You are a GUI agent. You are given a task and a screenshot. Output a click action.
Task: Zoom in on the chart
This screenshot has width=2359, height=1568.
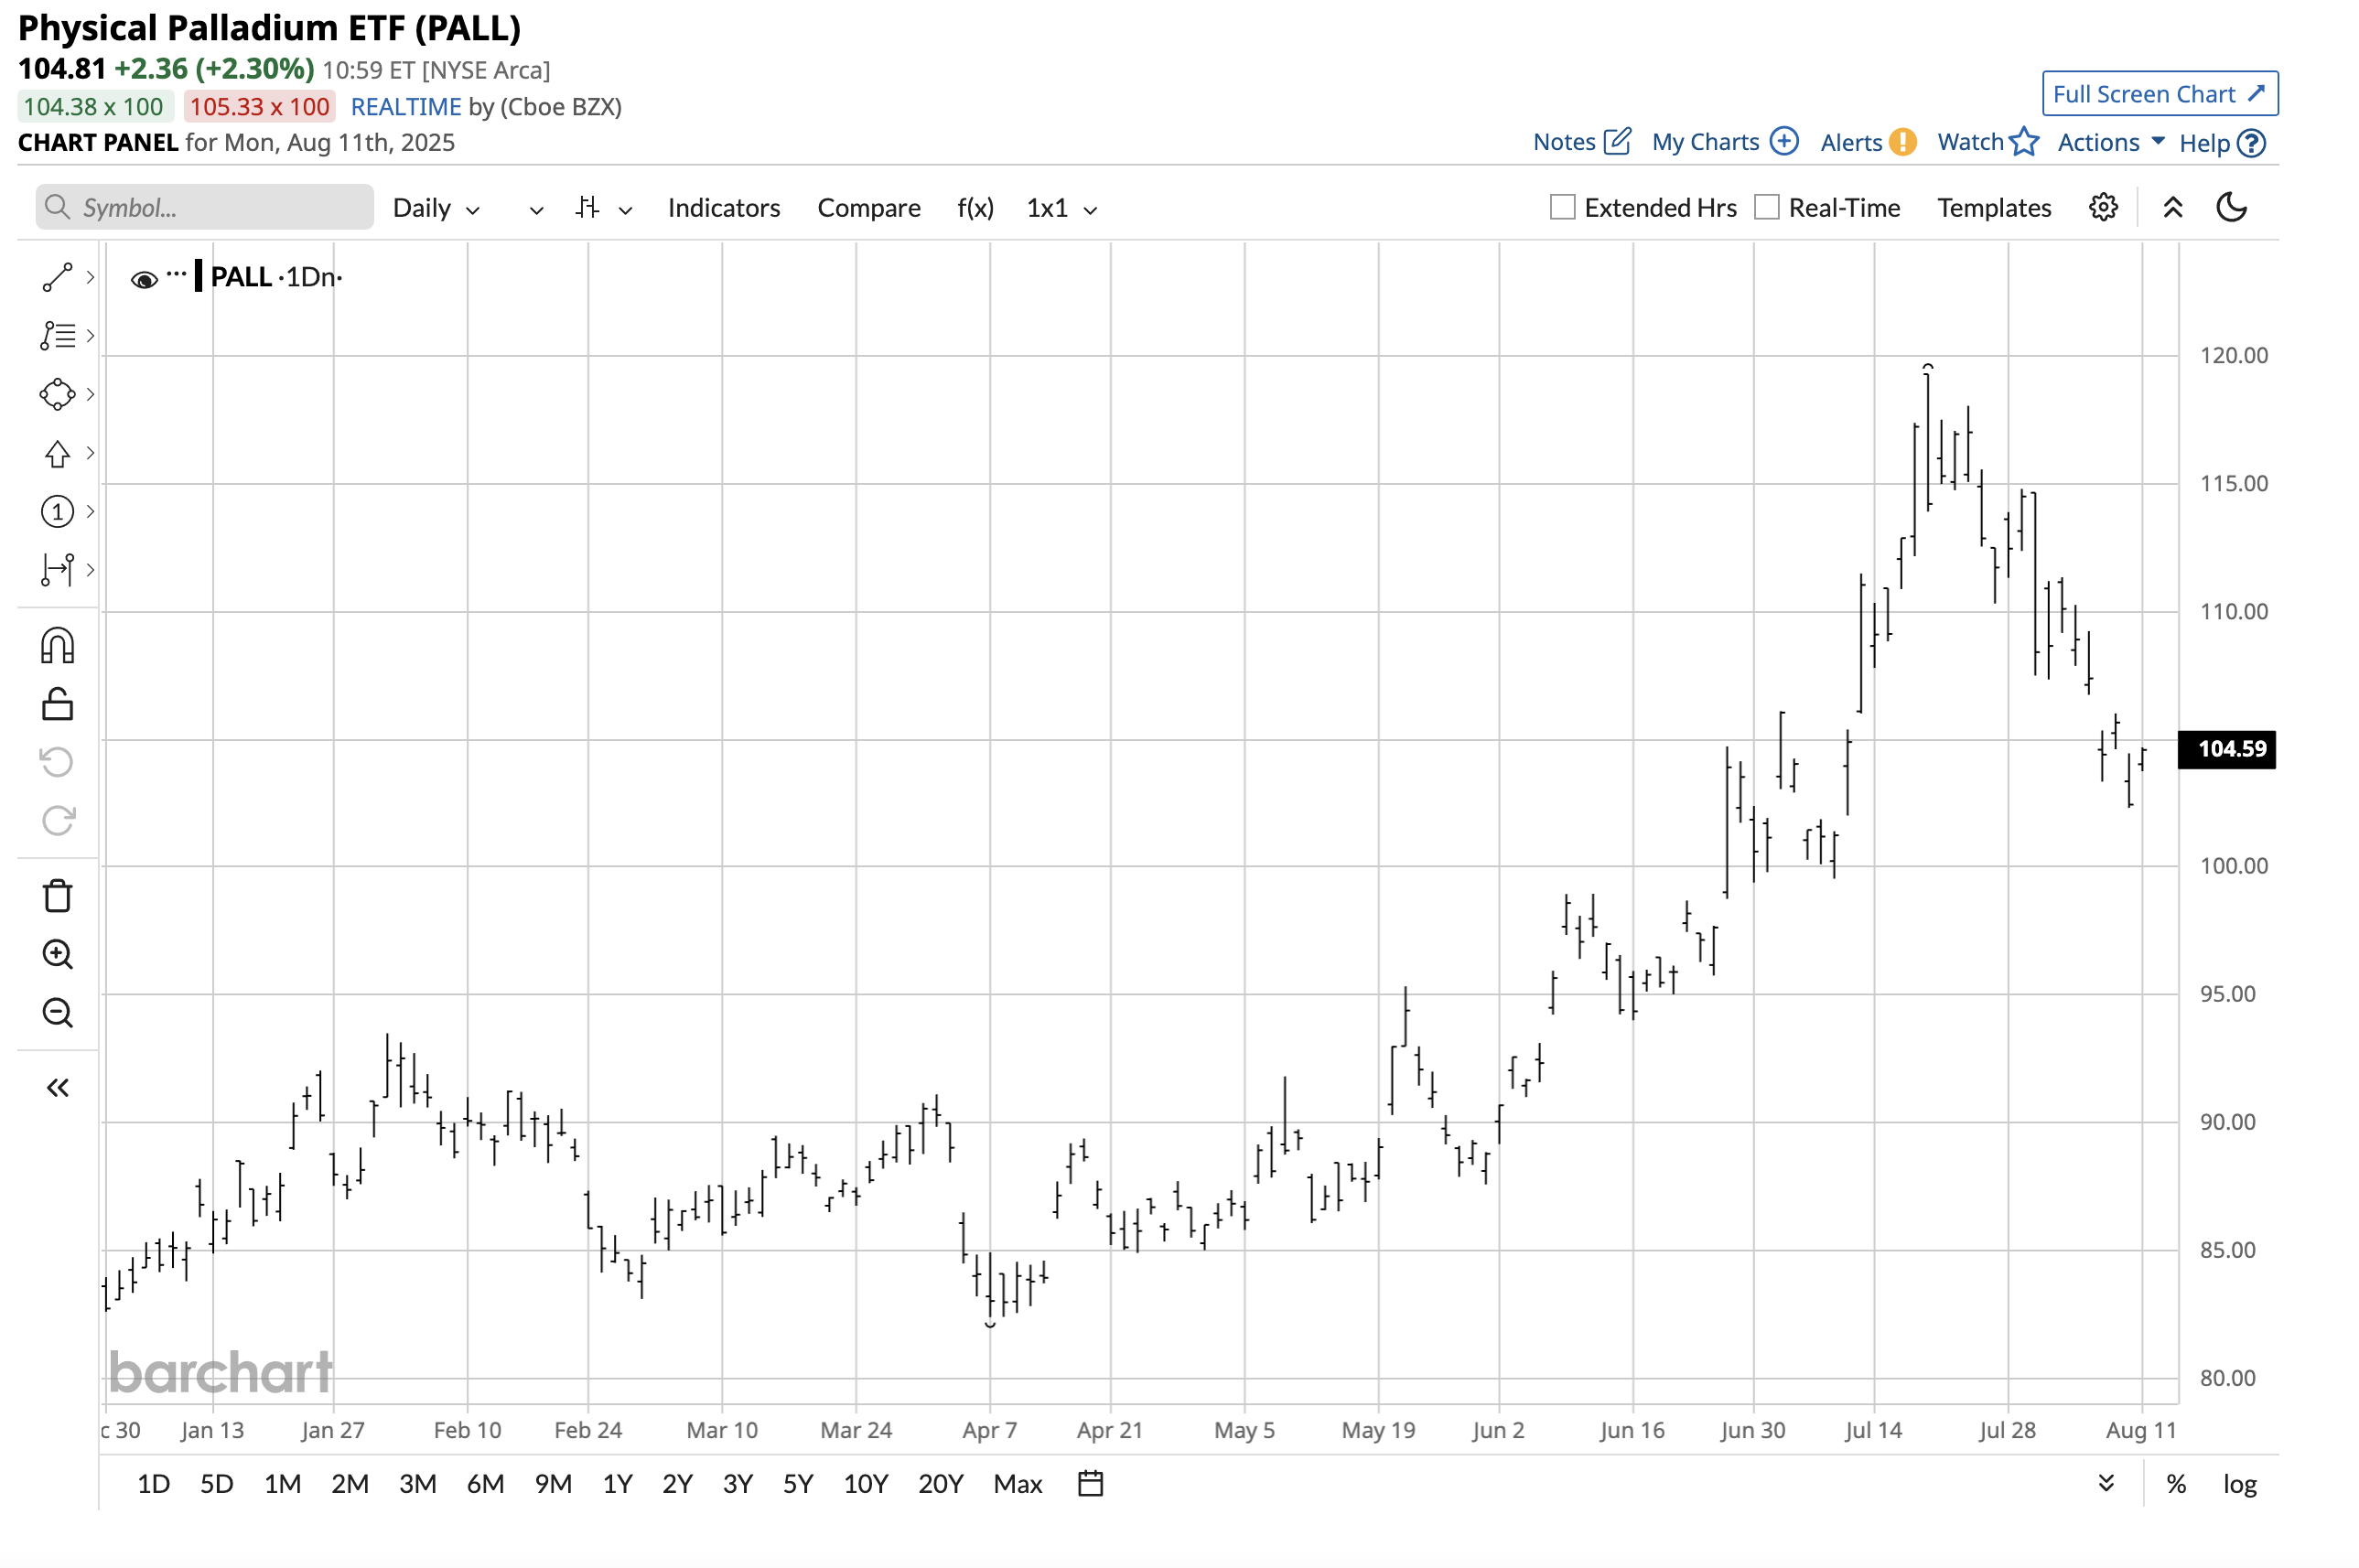(57, 954)
